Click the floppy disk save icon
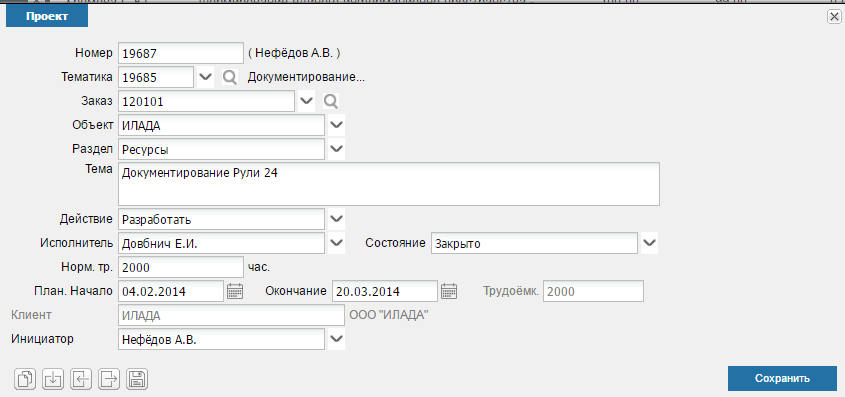 tap(137, 379)
